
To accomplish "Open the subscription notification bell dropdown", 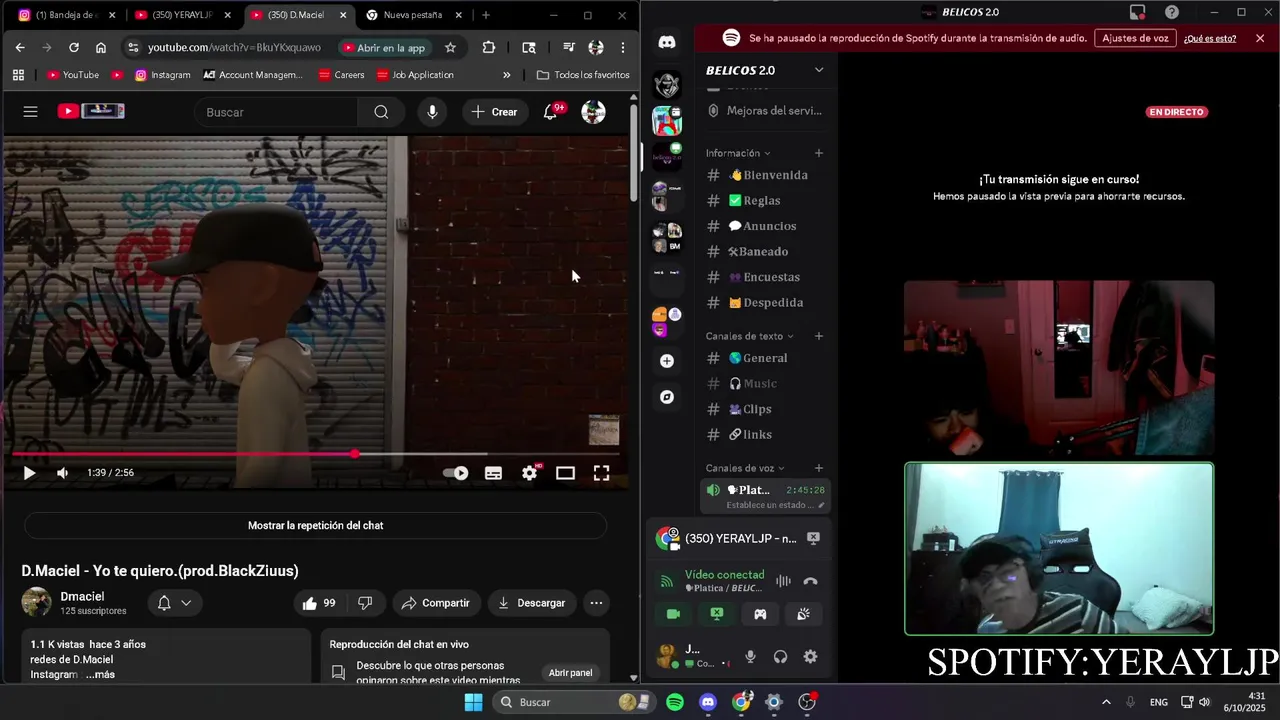I will [174, 603].
